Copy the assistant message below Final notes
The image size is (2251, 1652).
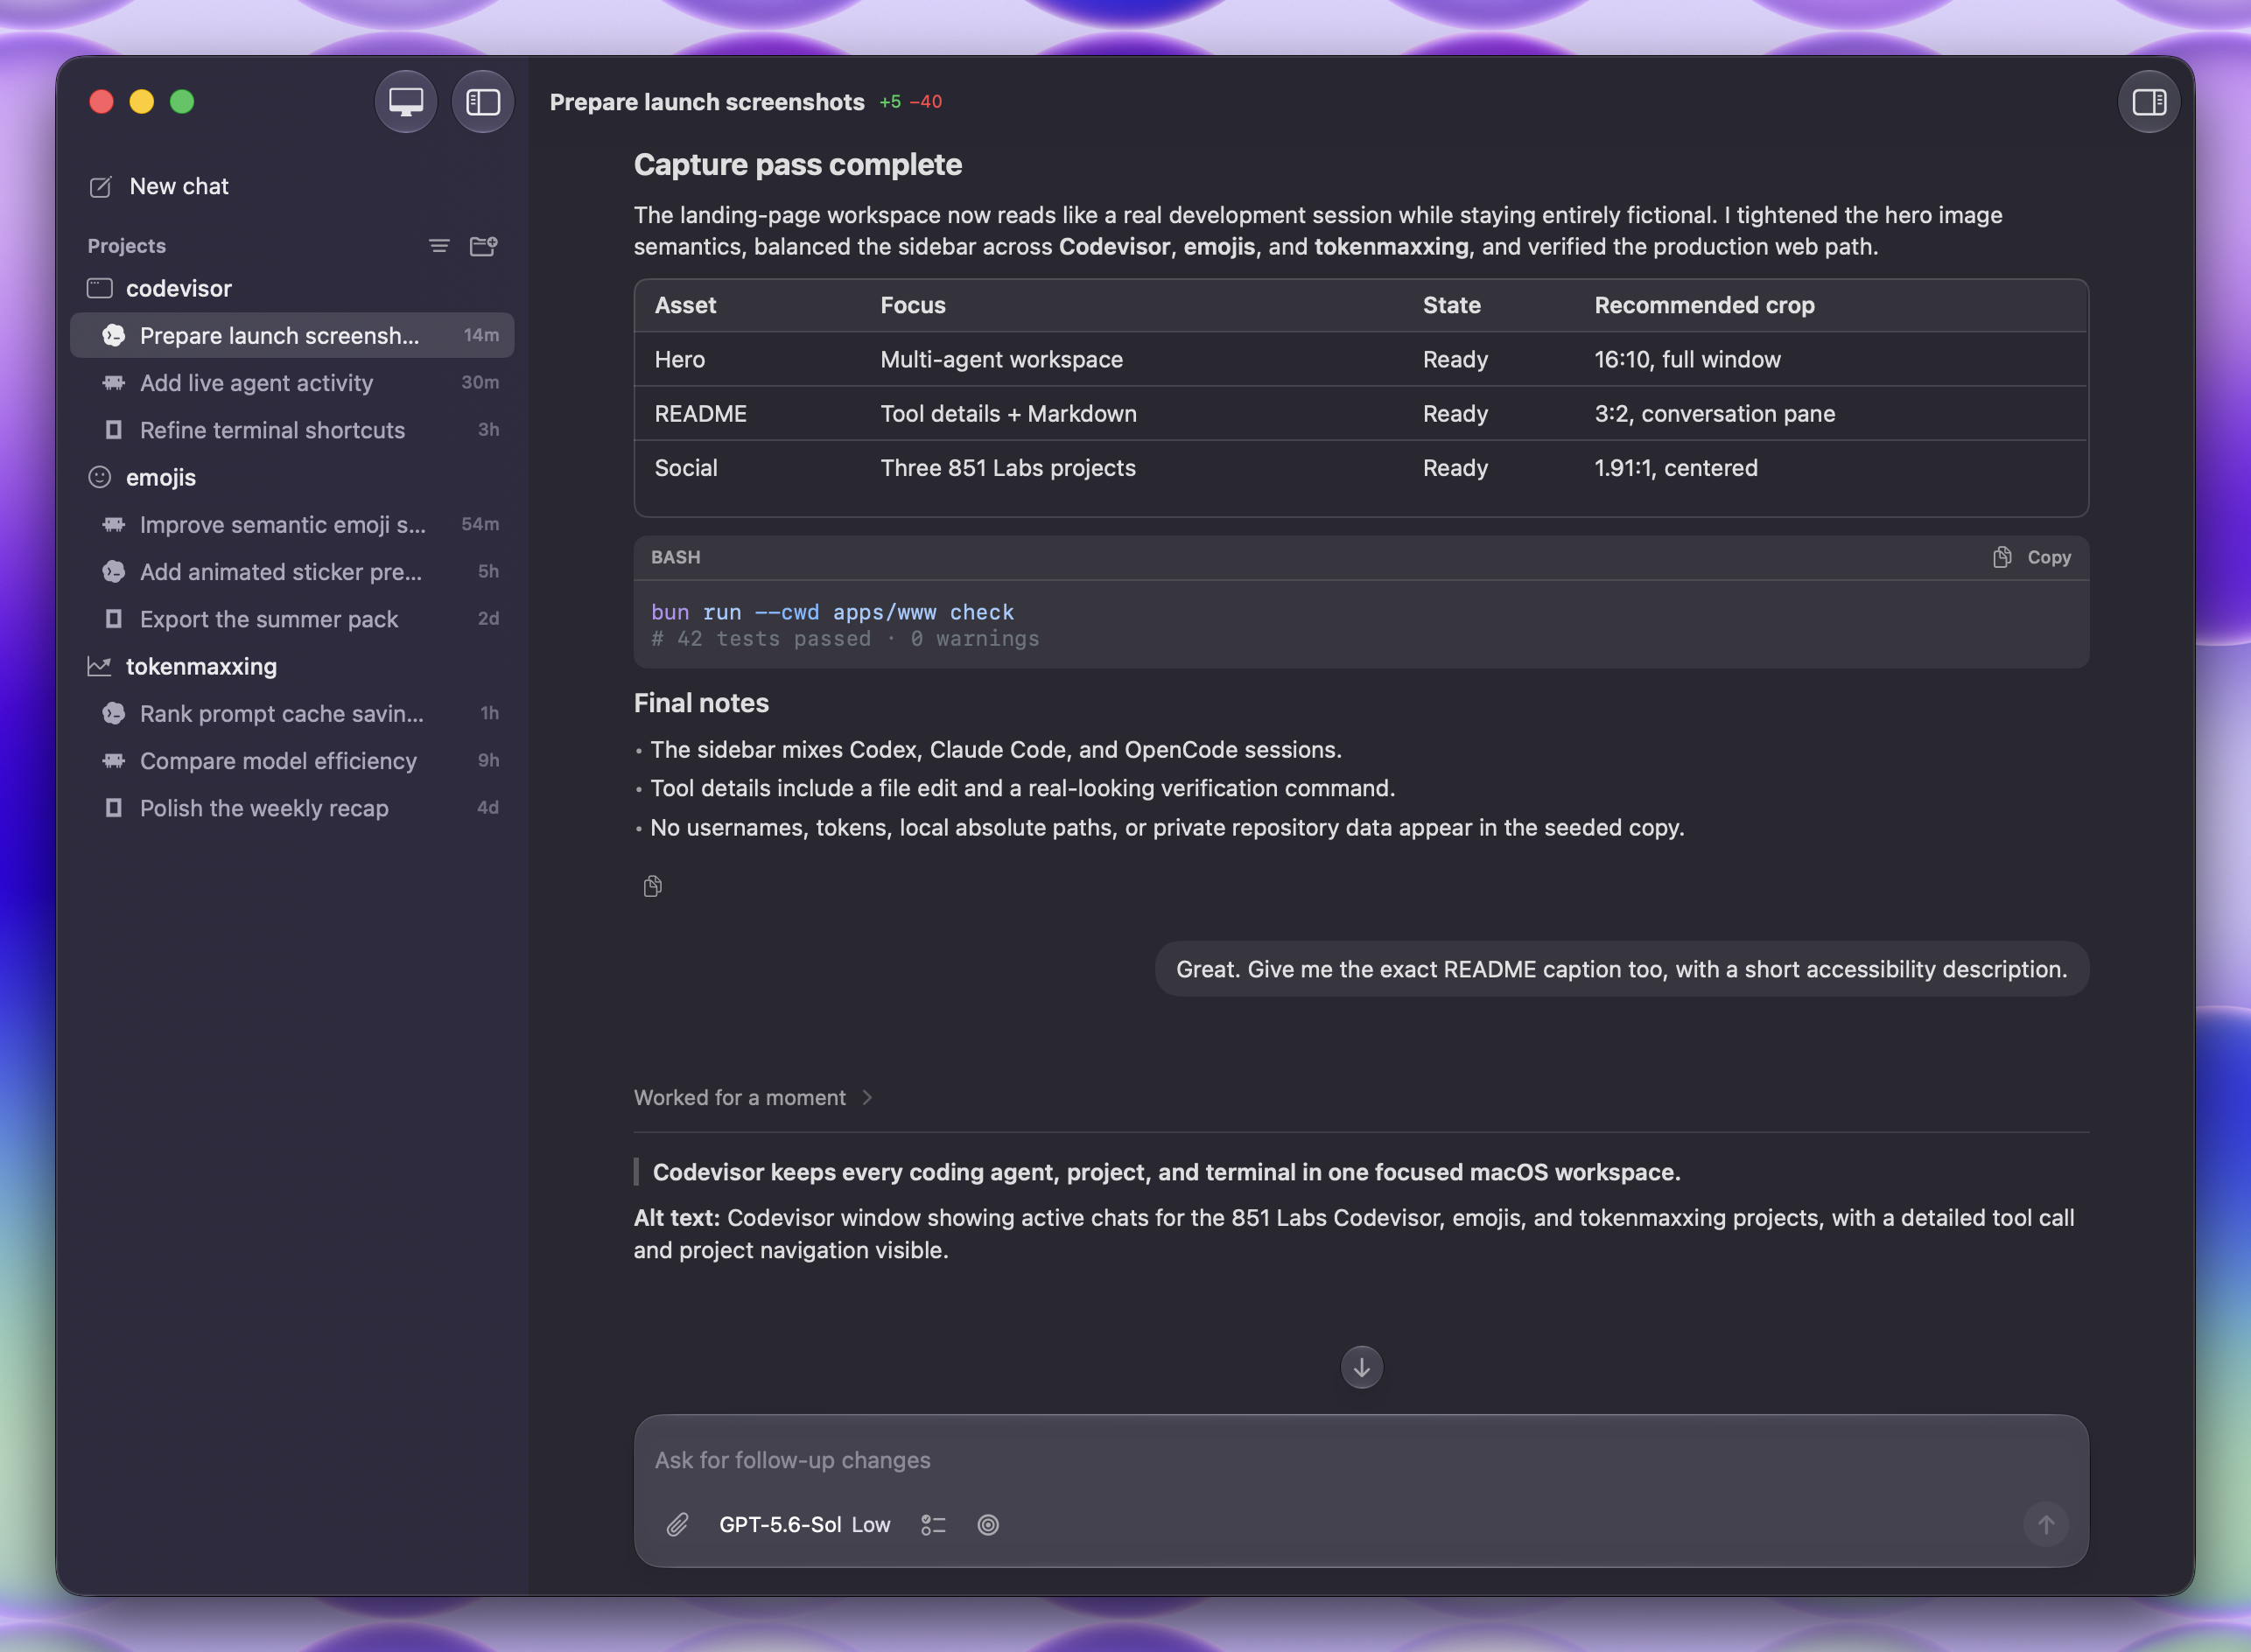point(653,887)
